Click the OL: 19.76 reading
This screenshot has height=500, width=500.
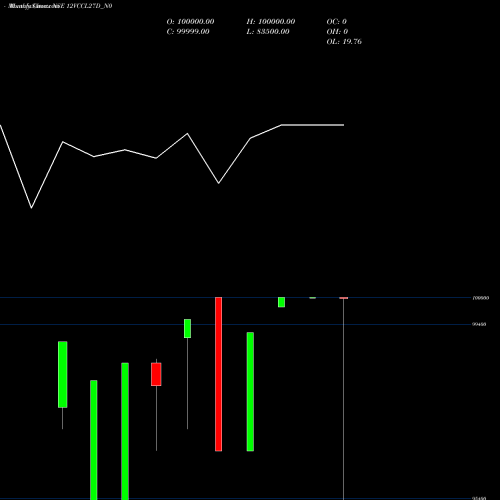point(344,42)
